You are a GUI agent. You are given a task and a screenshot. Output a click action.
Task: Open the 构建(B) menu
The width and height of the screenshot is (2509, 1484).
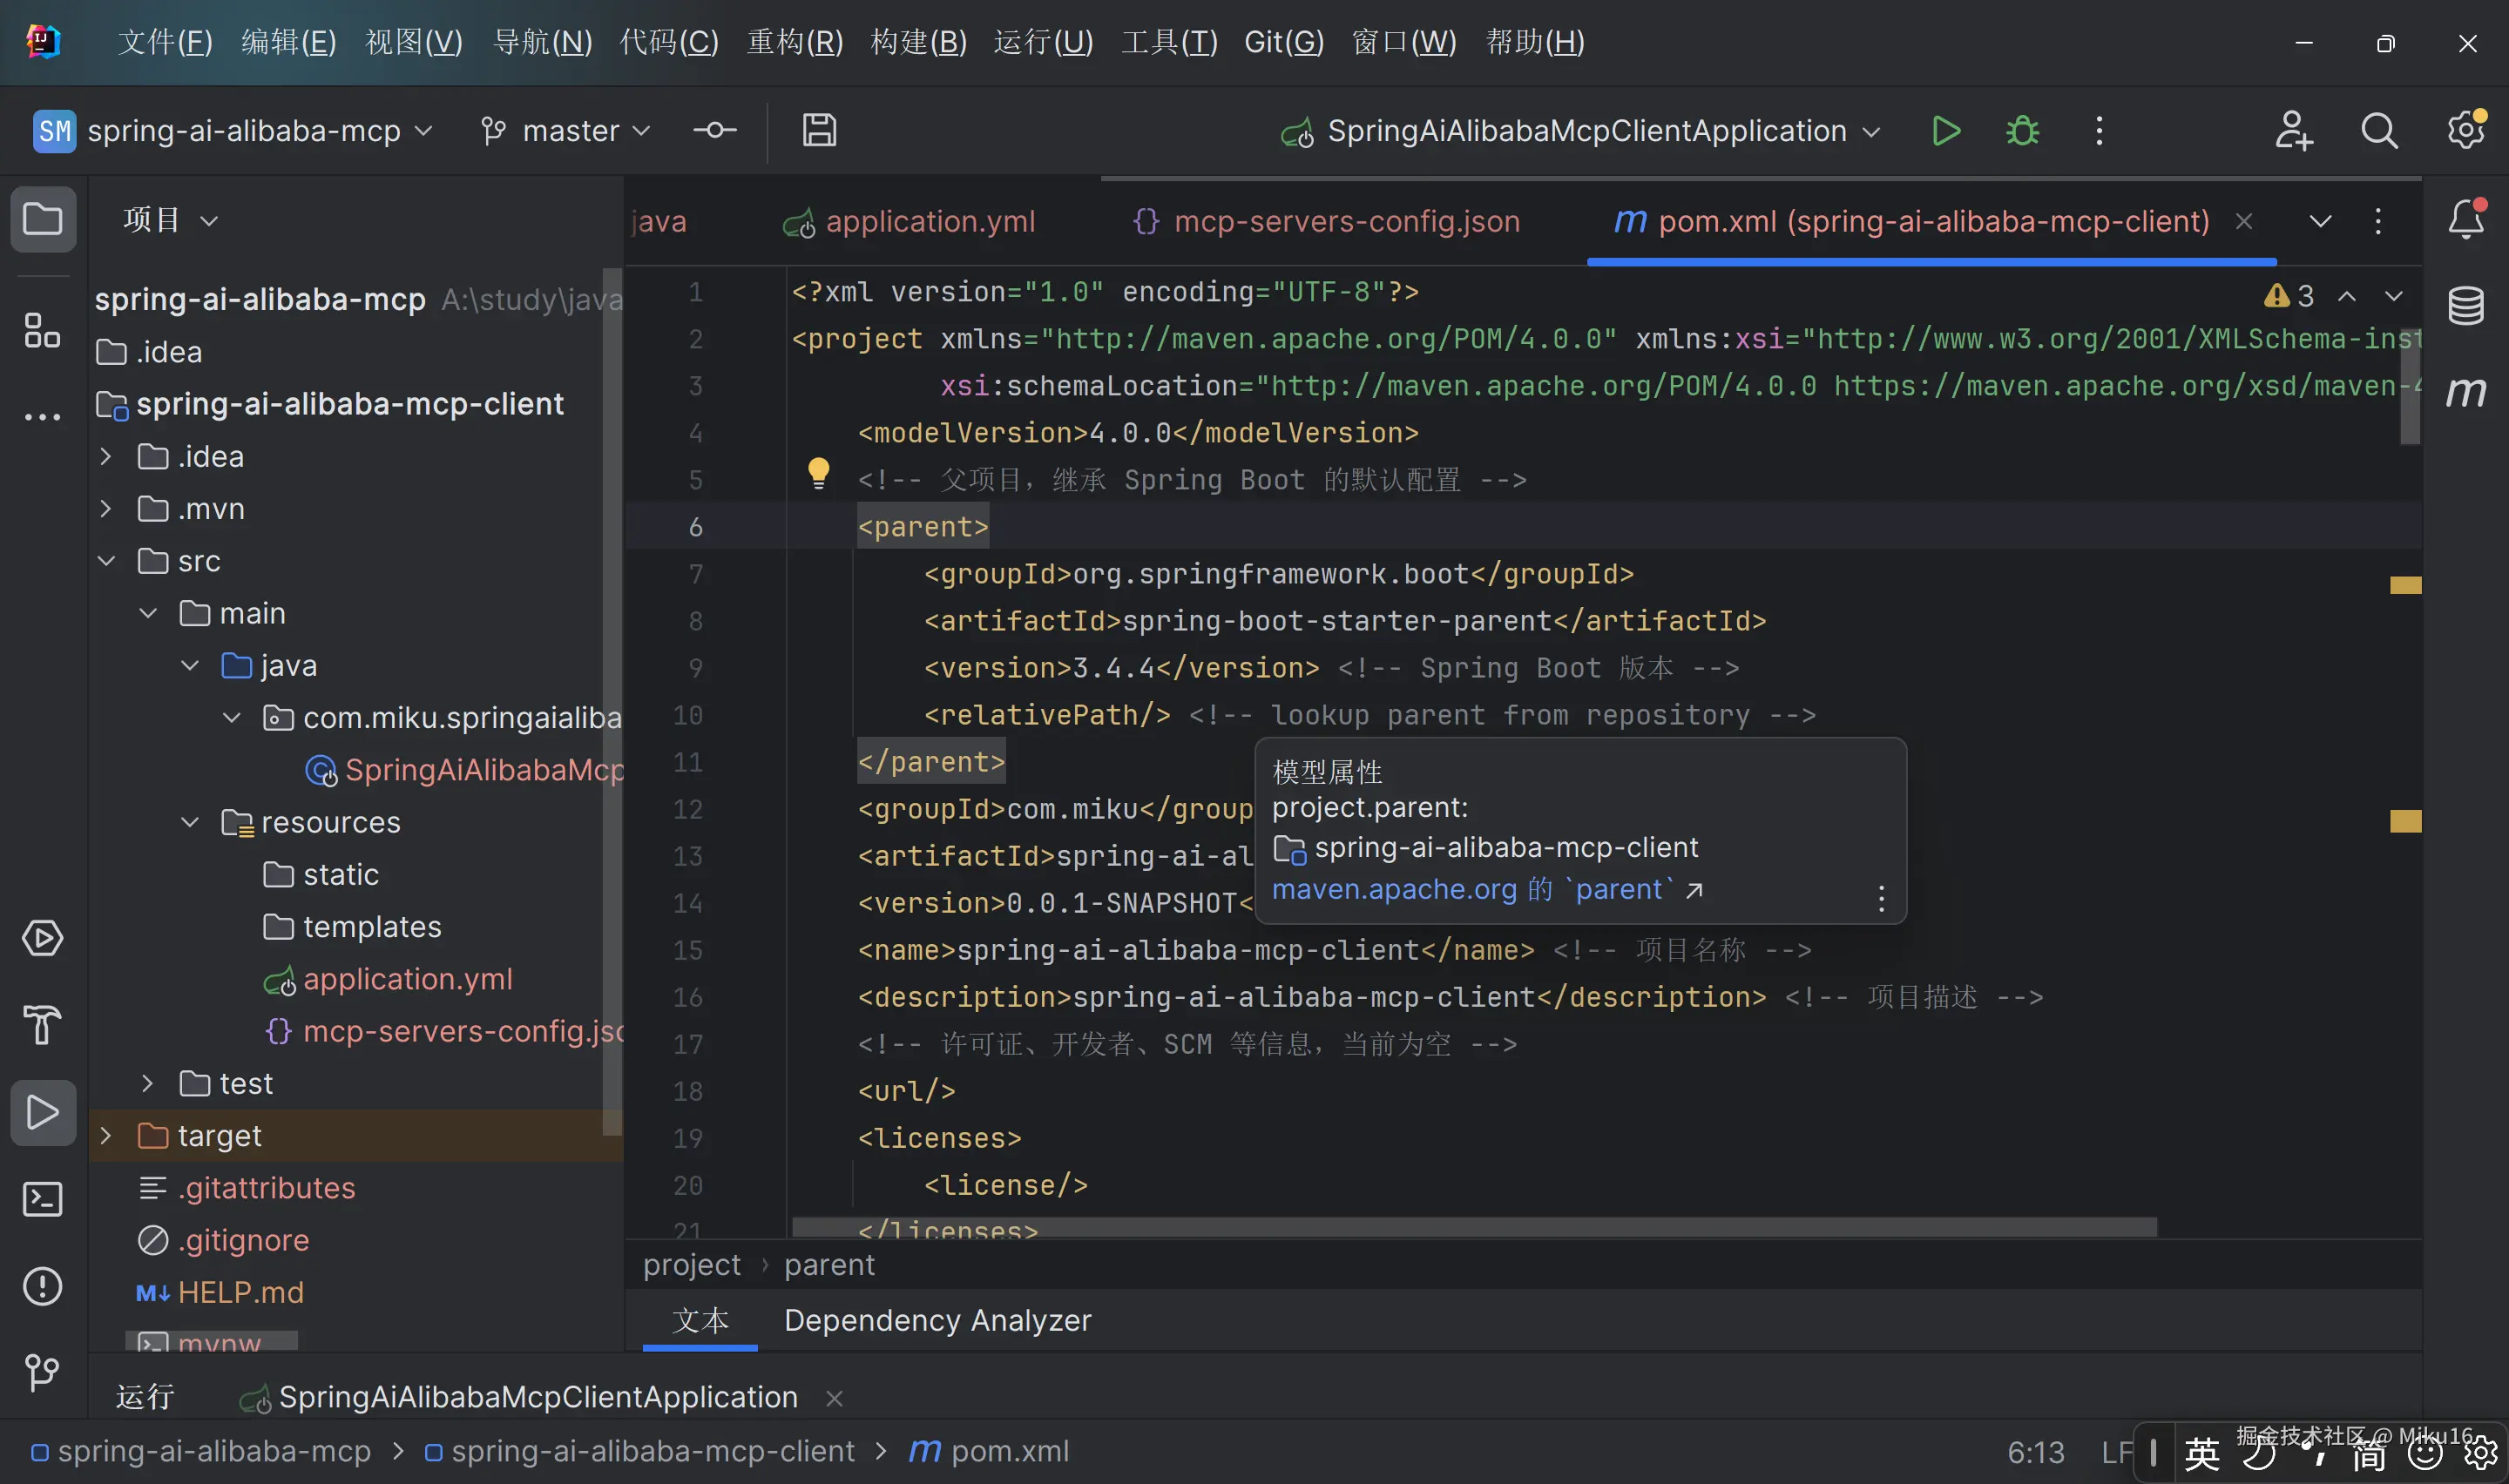(x=918, y=42)
